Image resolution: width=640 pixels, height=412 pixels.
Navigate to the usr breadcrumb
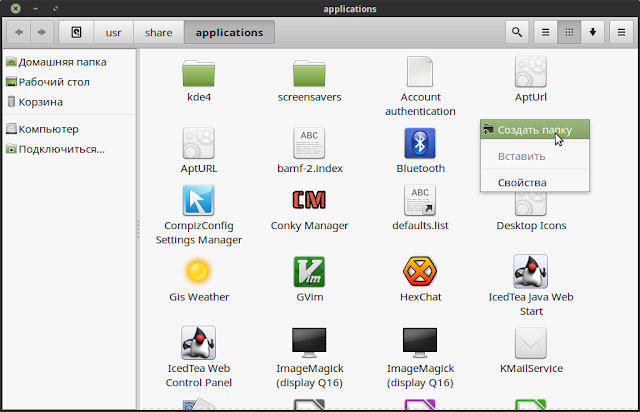(113, 32)
